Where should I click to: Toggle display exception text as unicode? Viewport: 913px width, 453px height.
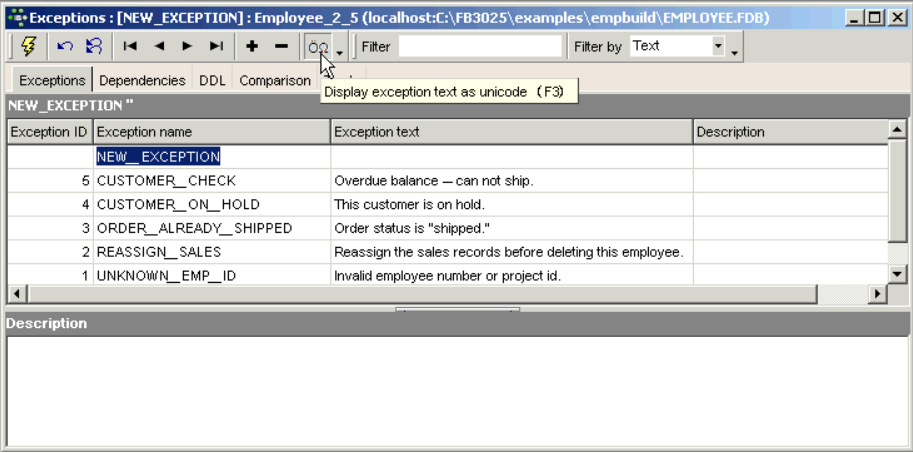318,47
